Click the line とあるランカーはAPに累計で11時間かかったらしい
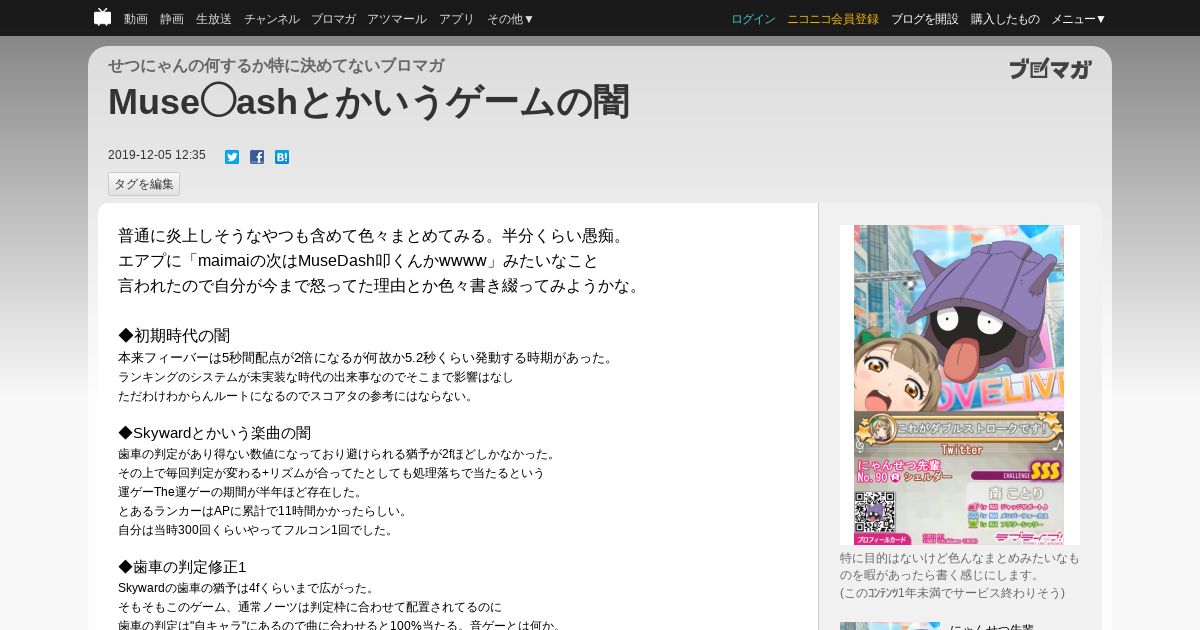The width and height of the screenshot is (1200, 630). pos(263,511)
